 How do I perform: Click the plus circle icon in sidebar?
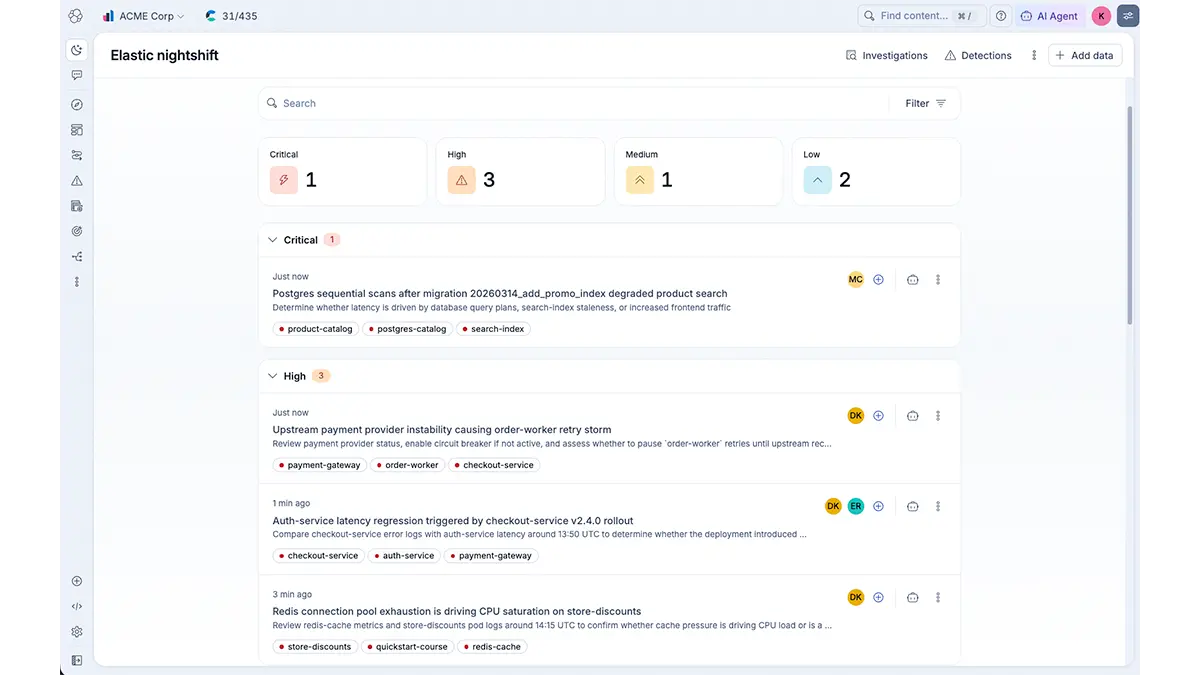77,581
